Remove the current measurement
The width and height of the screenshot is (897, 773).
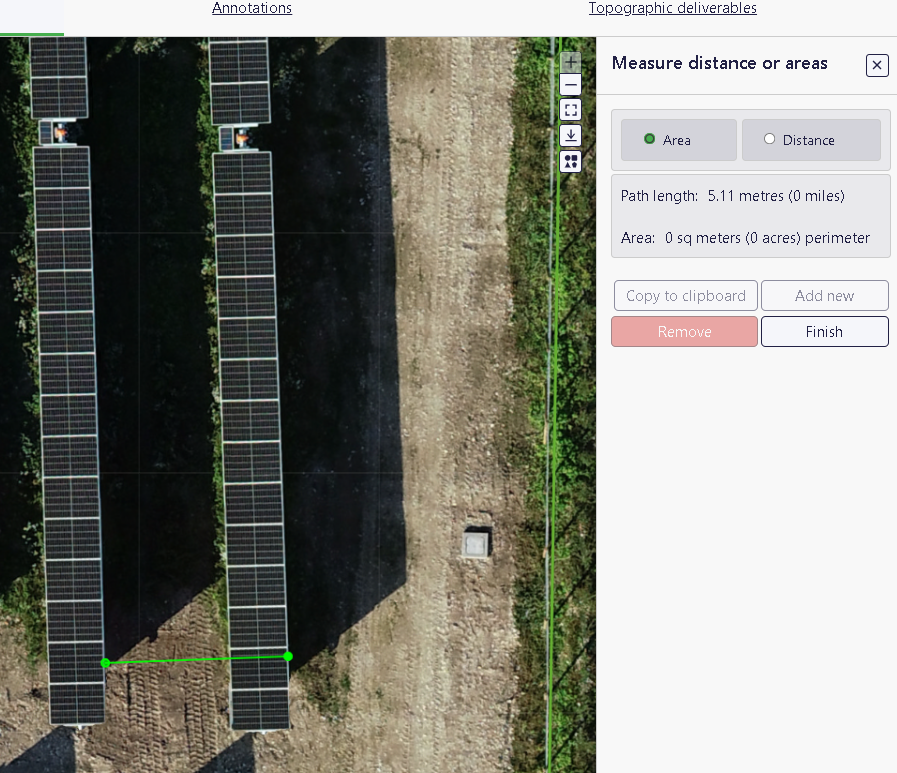tap(684, 331)
